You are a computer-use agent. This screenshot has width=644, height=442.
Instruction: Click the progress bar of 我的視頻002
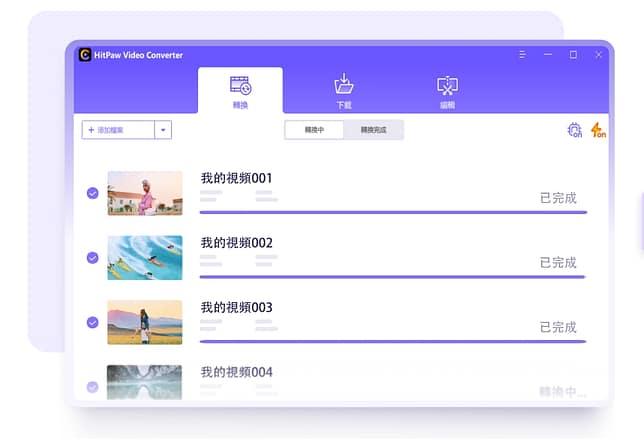pyautogui.click(x=392, y=277)
